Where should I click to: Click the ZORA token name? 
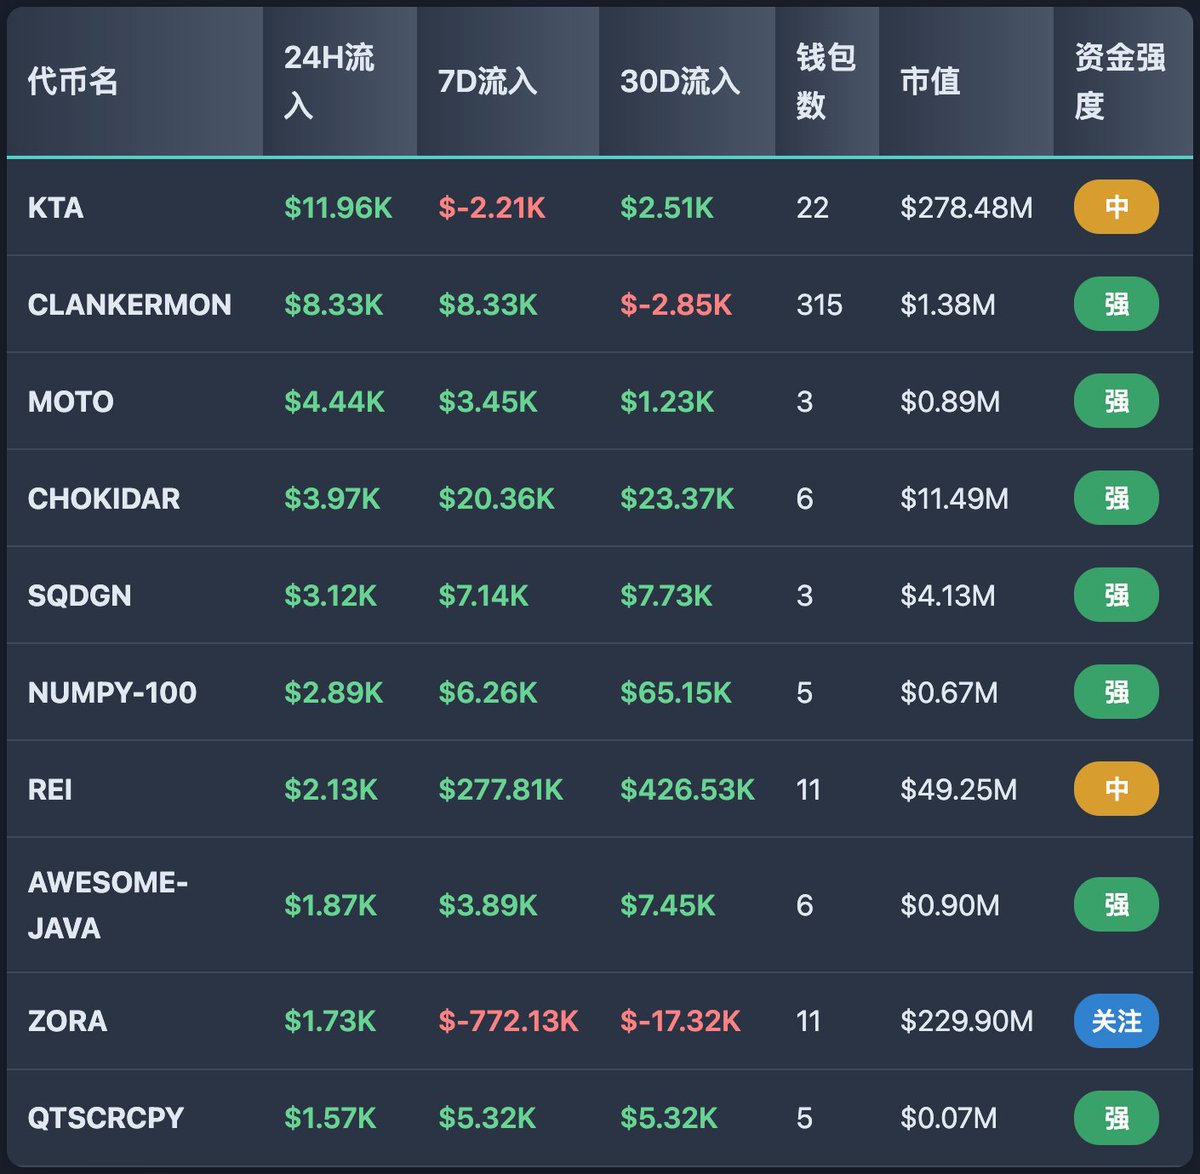(x=67, y=1021)
